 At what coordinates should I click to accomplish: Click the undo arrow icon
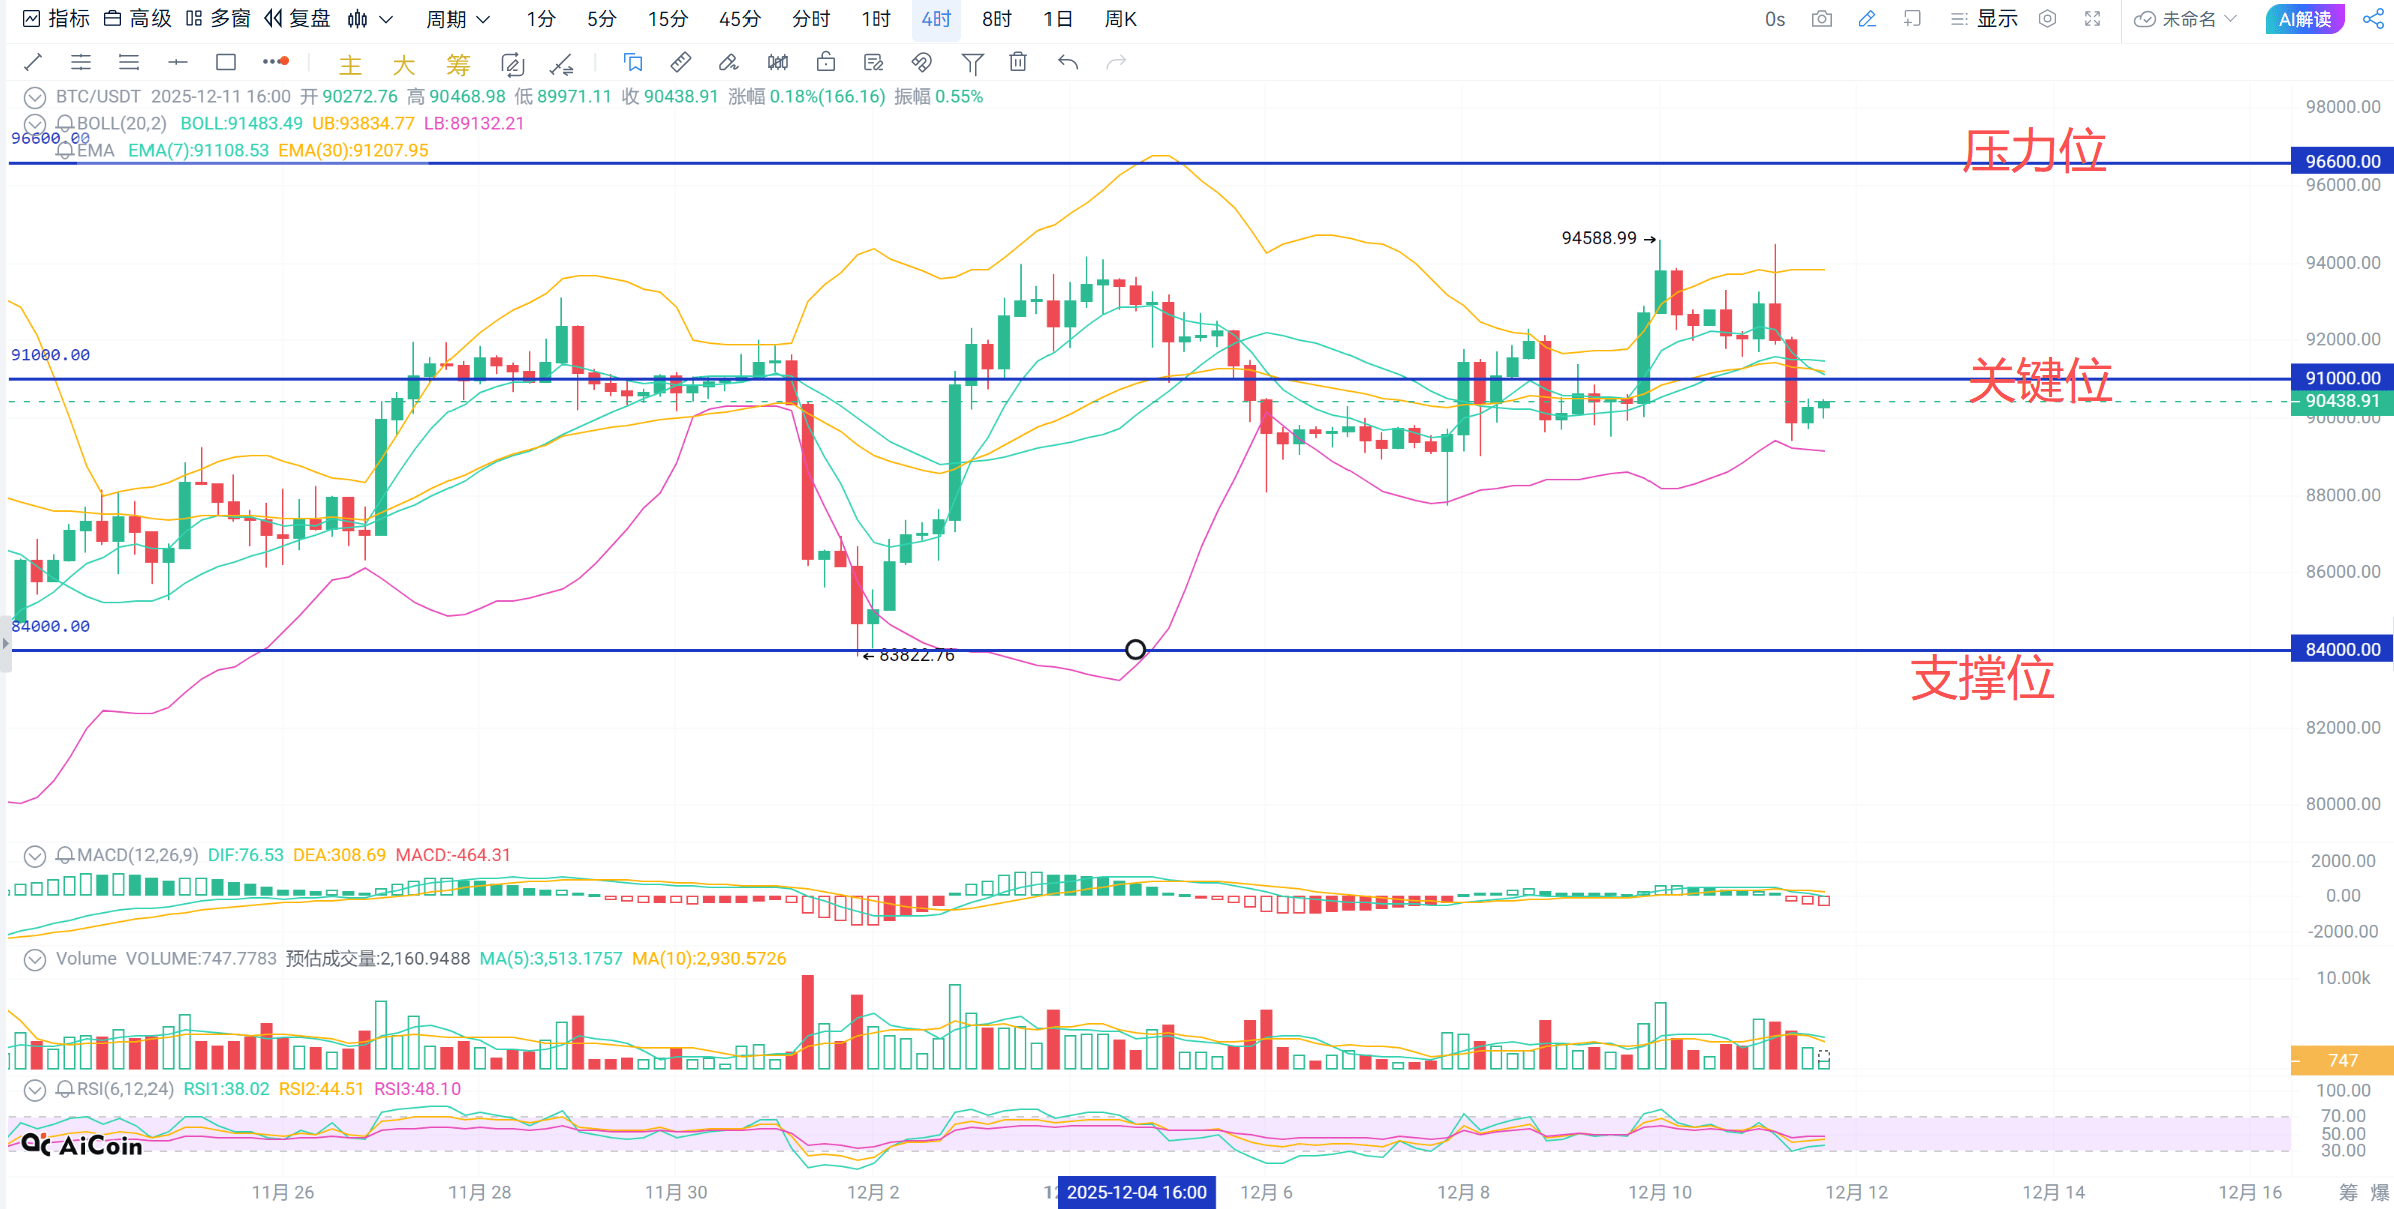point(1068,62)
